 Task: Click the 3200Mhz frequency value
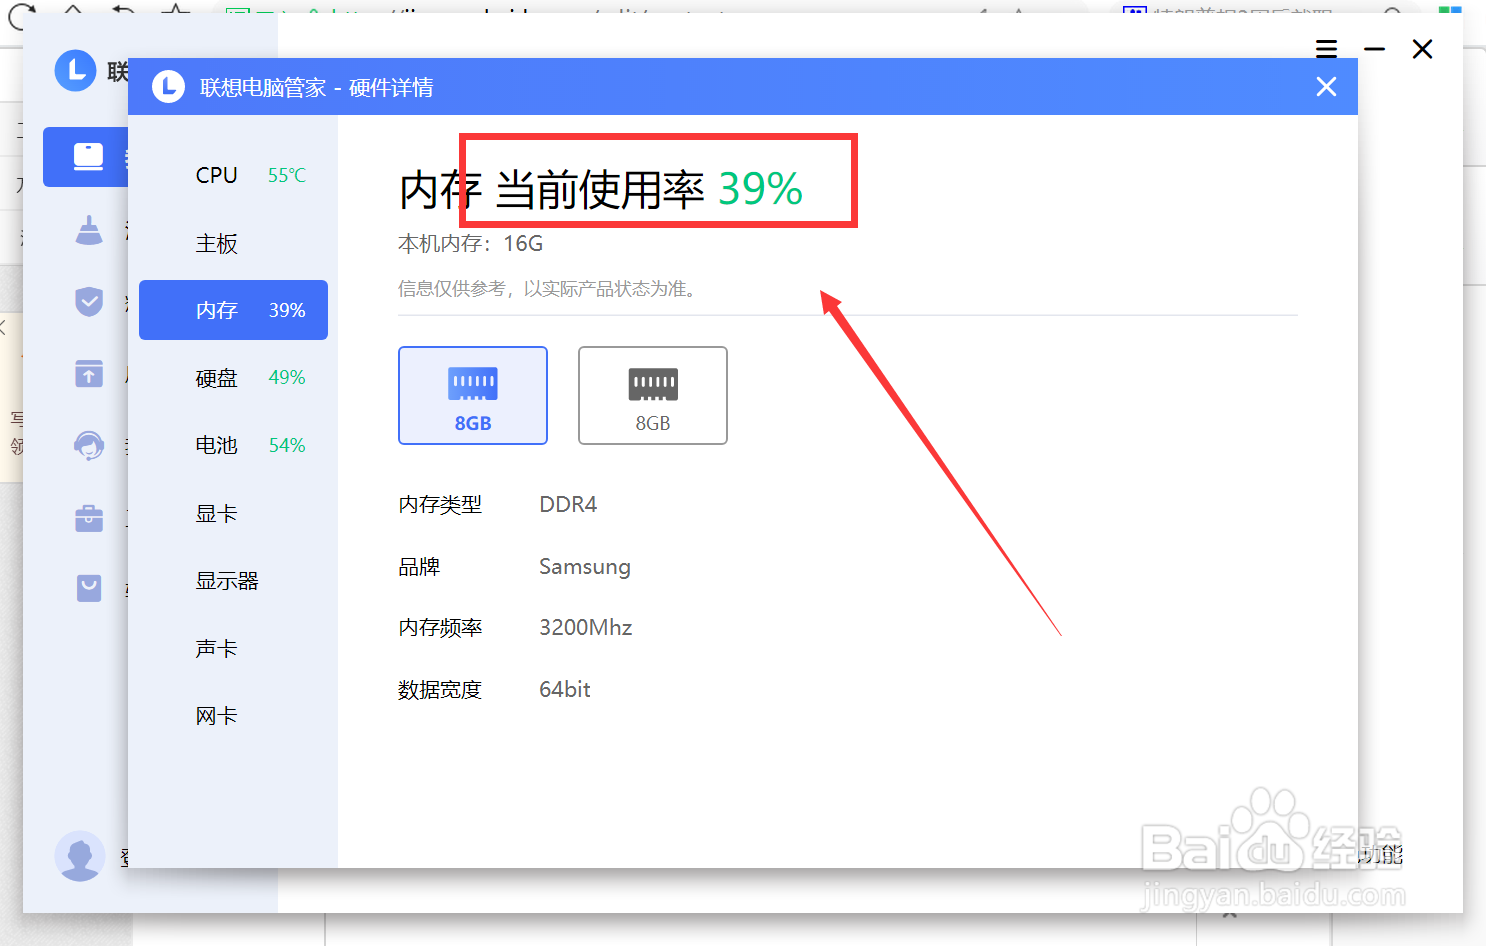click(586, 628)
